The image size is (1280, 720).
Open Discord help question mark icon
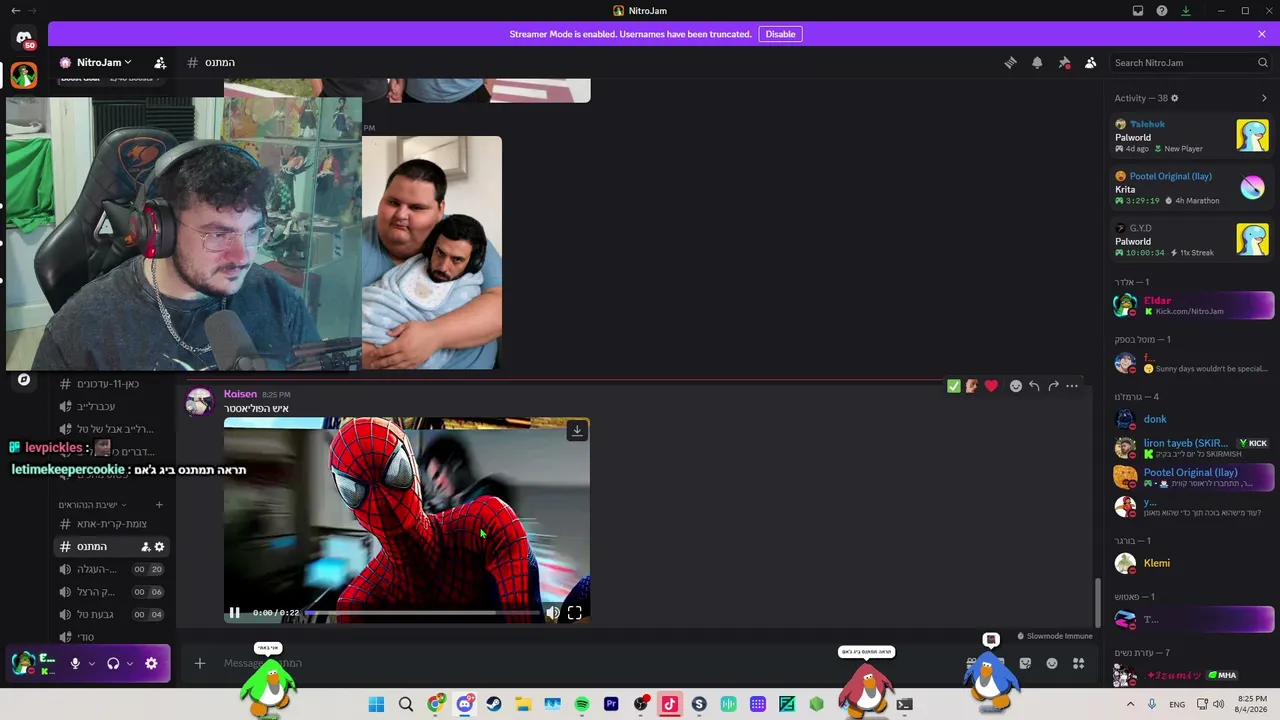1162,11
